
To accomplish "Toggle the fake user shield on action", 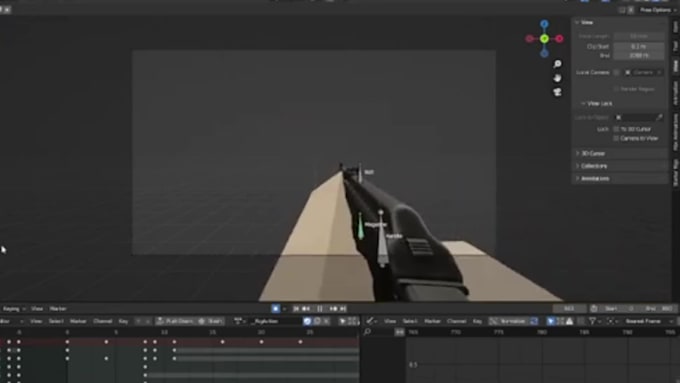I will click(x=307, y=321).
